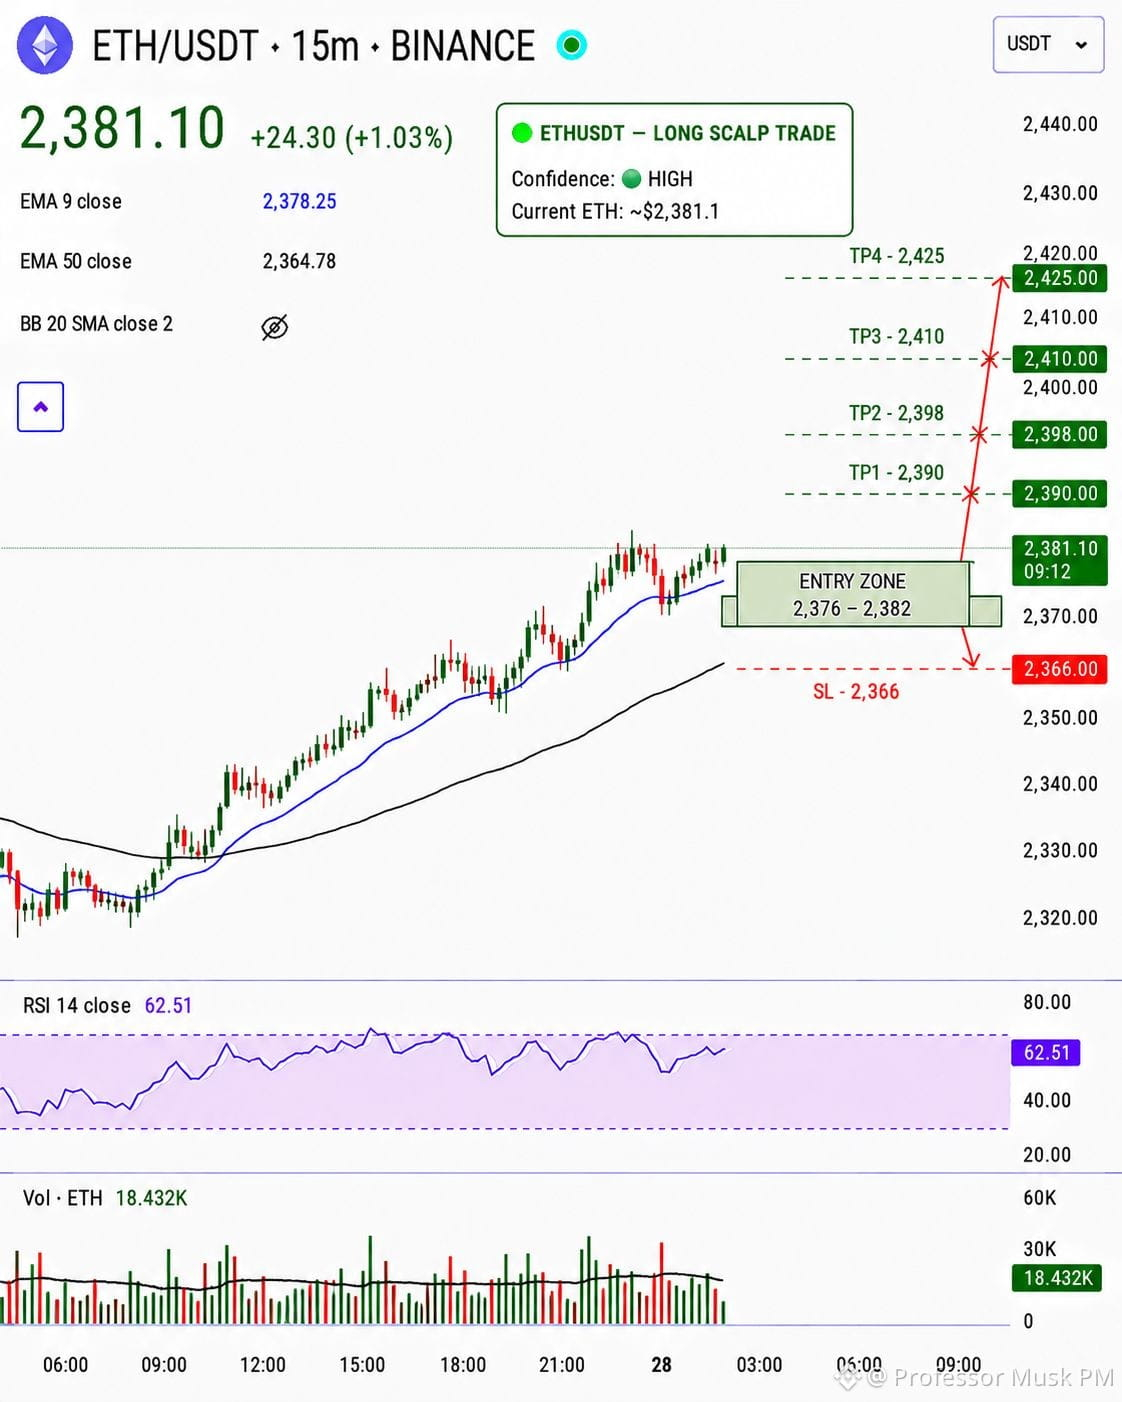
Task: Click the SL - 2,366 stop loss label
Action: tap(856, 691)
